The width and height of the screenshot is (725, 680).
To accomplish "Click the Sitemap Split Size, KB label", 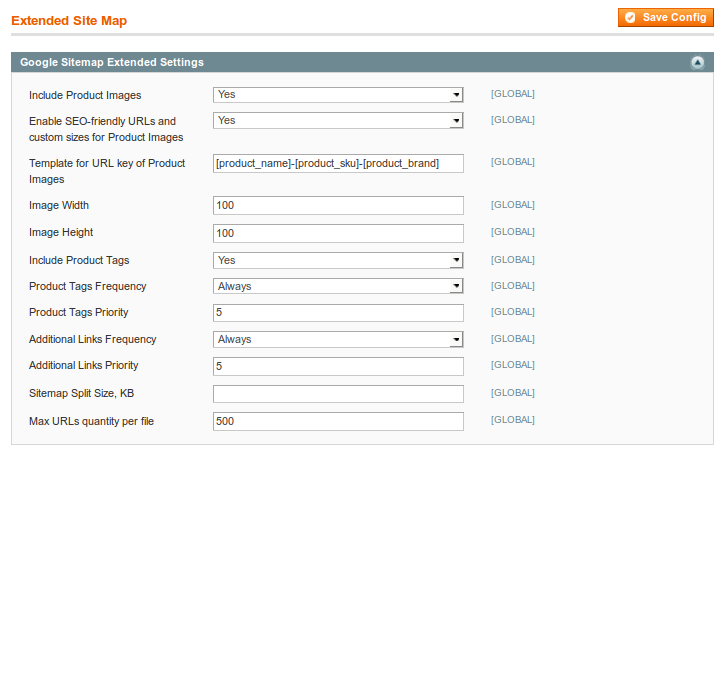I will pyautogui.click(x=81, y=393).
